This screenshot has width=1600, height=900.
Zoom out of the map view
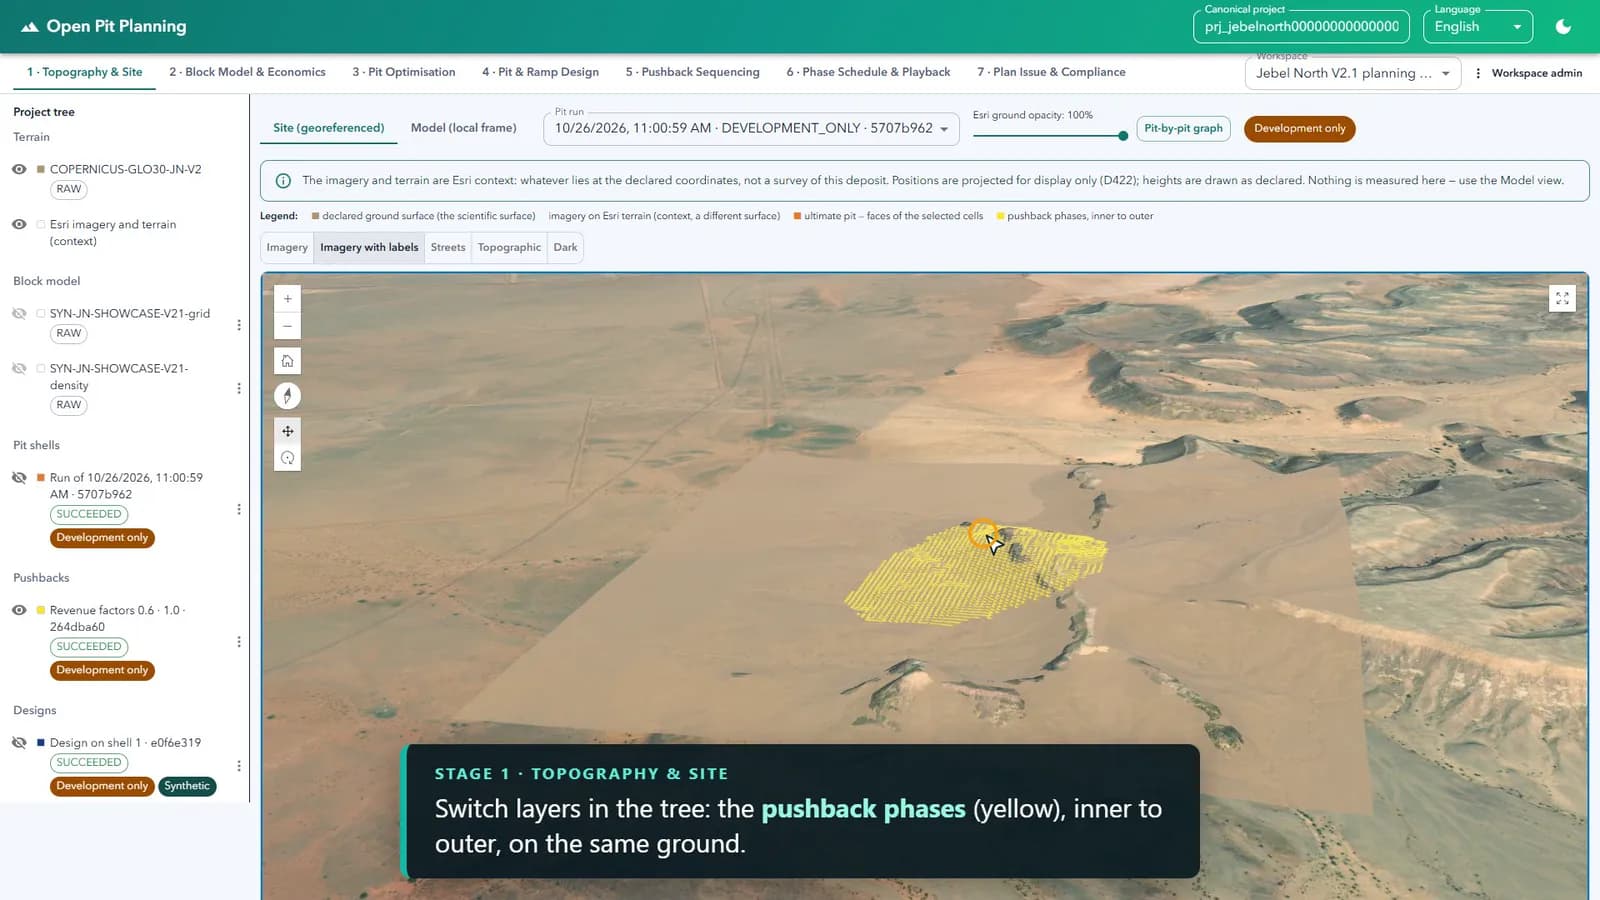coord(287,326)
